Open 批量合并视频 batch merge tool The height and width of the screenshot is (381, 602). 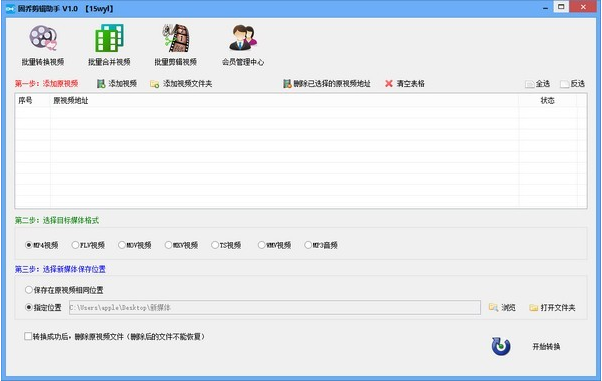[x=109, y=45]
